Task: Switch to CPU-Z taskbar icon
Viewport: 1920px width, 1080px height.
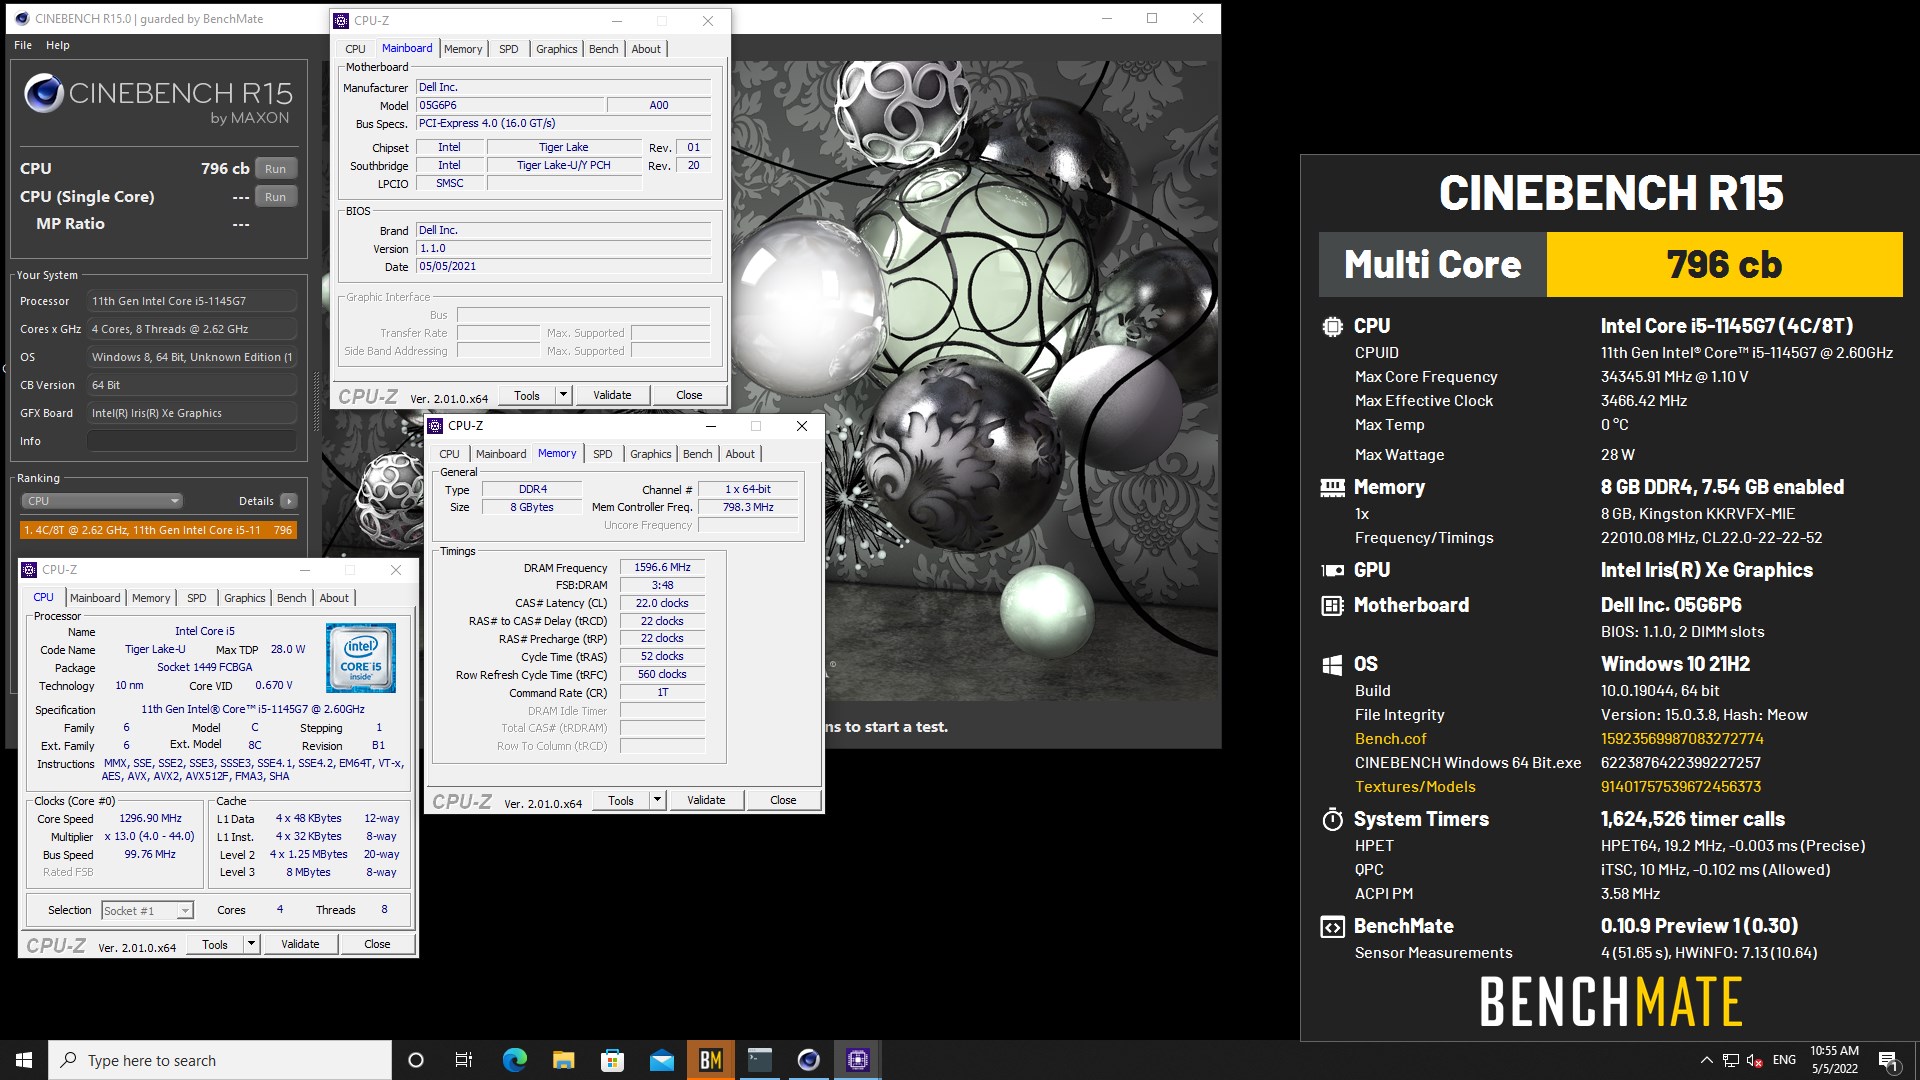Action: (x=858, y=1060)
